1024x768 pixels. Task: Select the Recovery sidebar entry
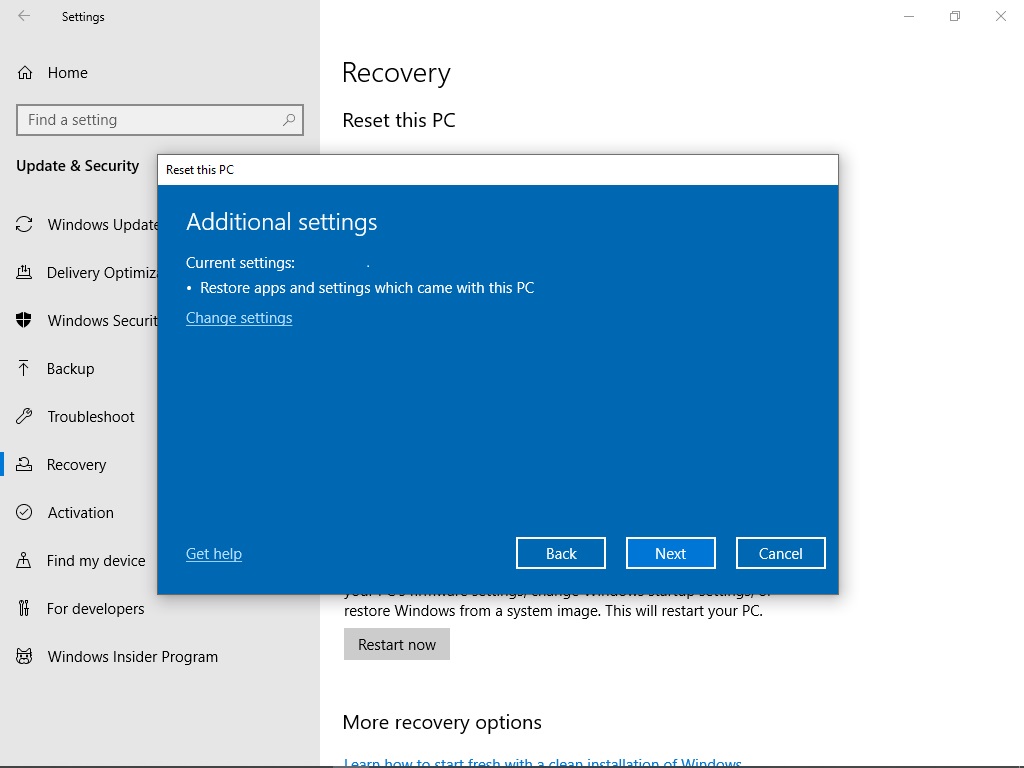76,464
